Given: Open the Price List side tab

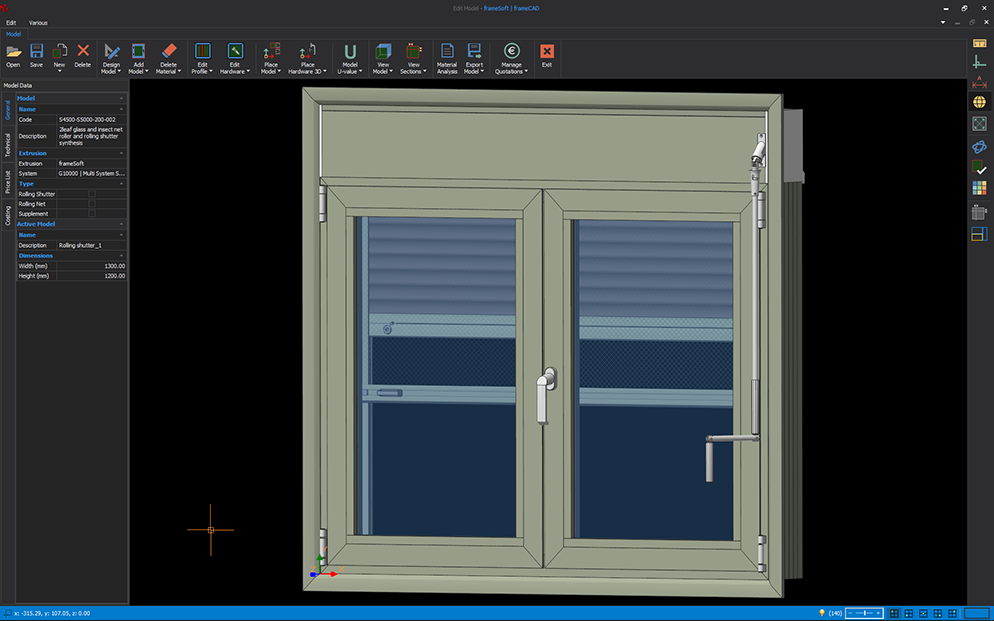Looking at the screenshot, I should [x=8, y=182].
